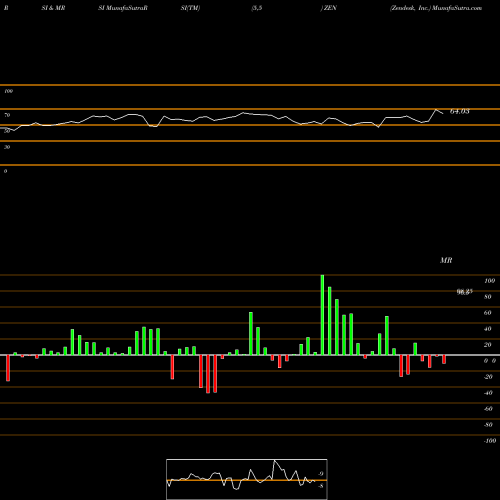
Task: Click the MR label above histogram
Action: [446, 260]
